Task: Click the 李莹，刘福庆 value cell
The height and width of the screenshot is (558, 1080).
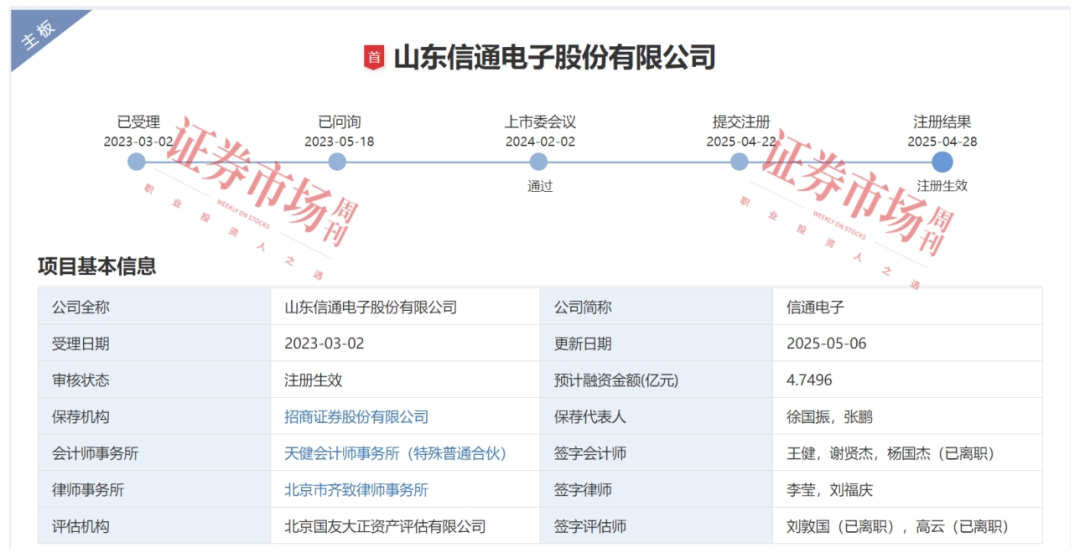Action: click(908, 490)
